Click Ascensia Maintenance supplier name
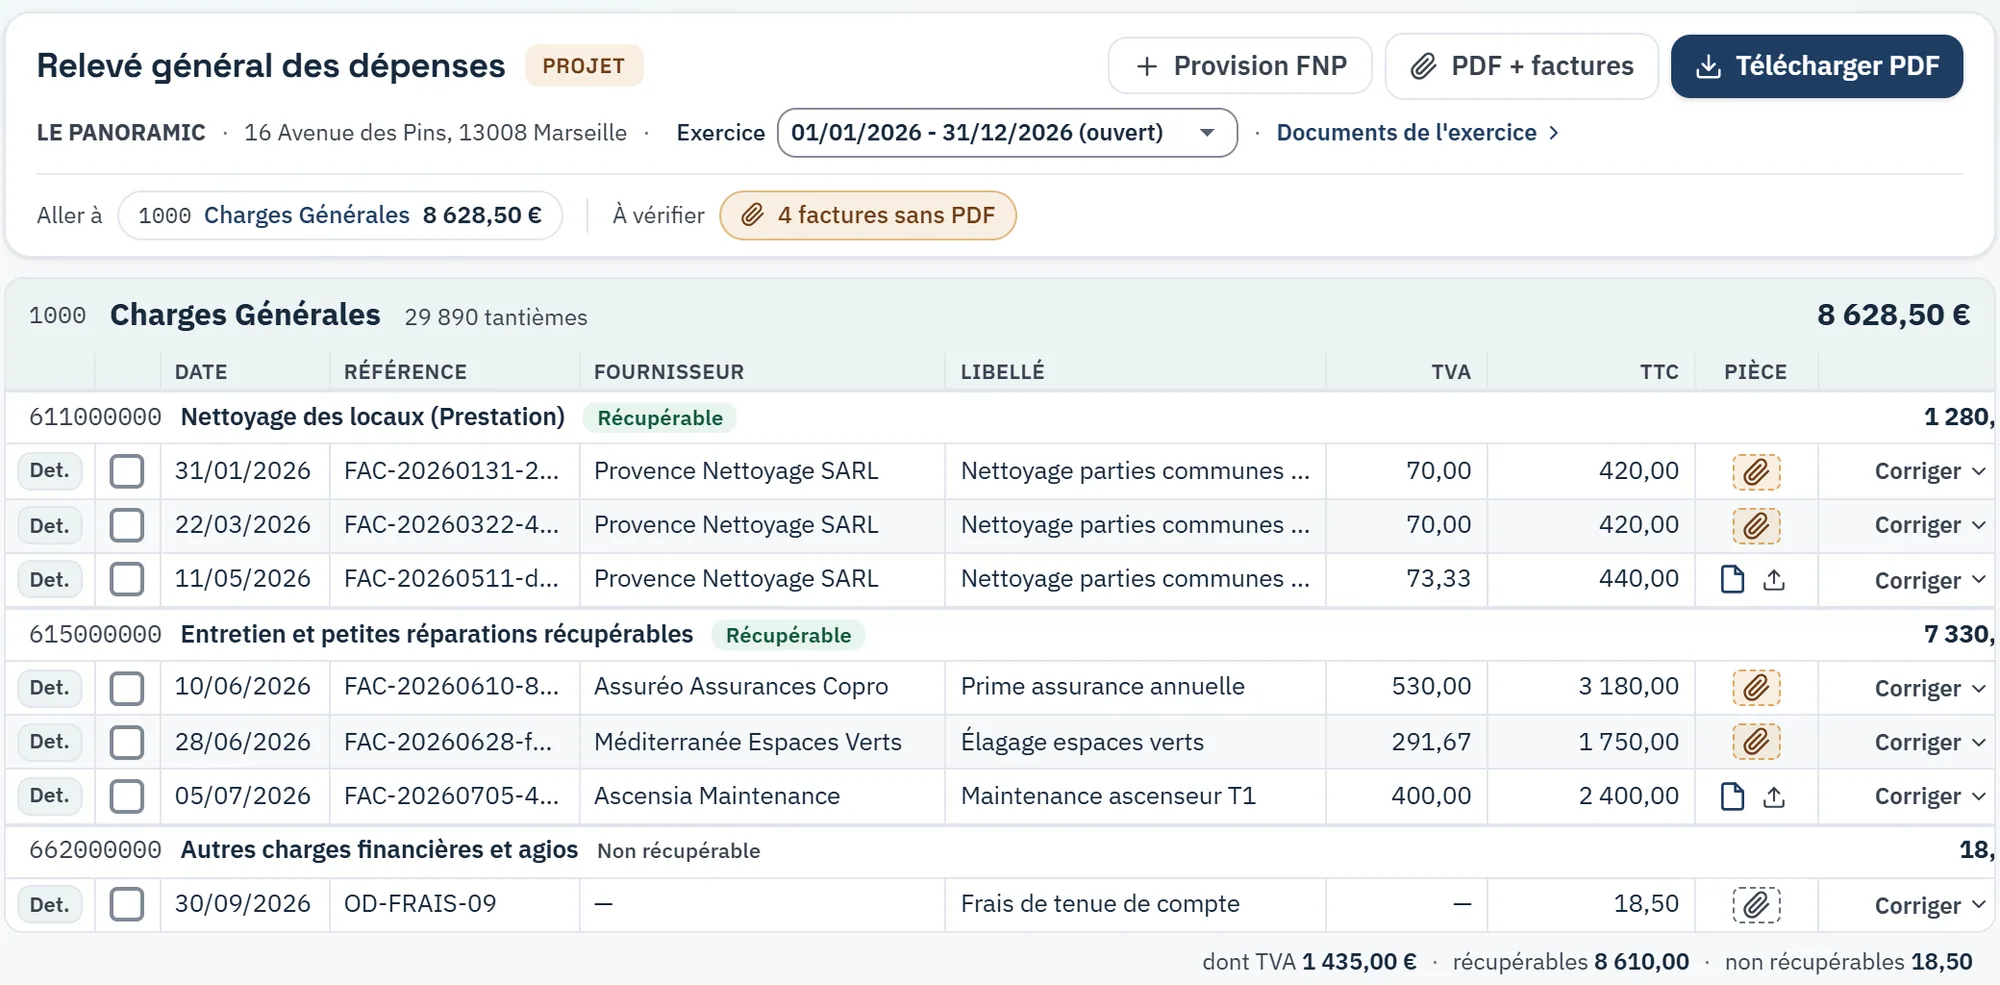Image resolution: width=2000 pixels, height=985 pixels. coord(717,796)
